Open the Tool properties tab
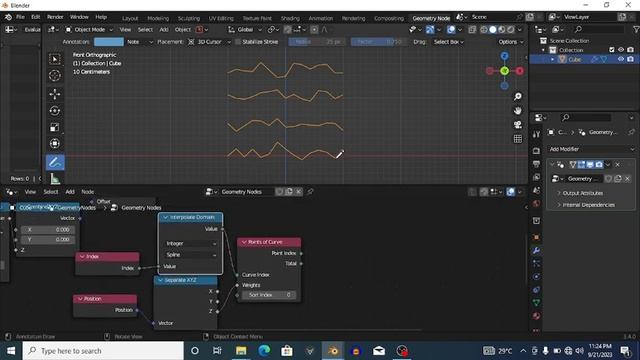The width and height of the screenshot is (640, 360). tap(536, 134)
